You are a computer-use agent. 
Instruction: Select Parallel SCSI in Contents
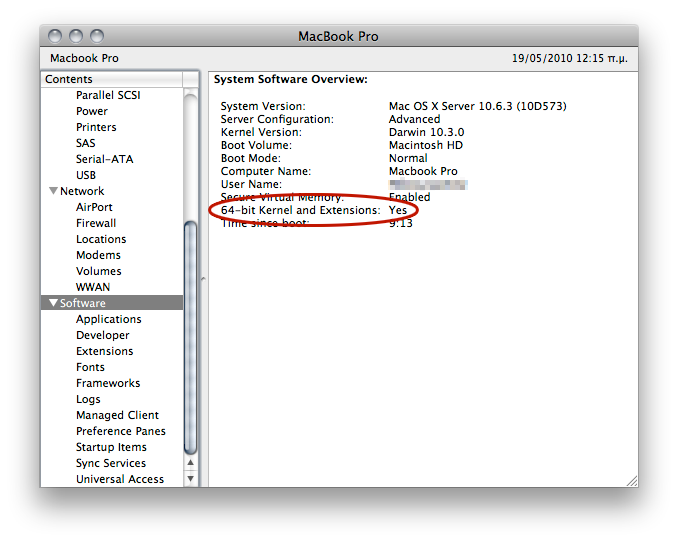tap(108, 95)
